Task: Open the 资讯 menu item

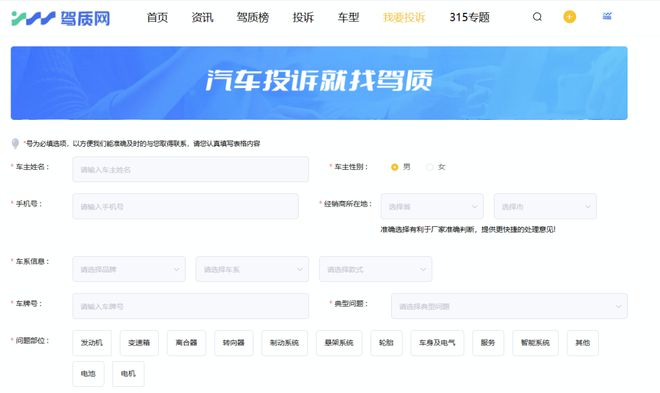Action: (x=202, y=17)
